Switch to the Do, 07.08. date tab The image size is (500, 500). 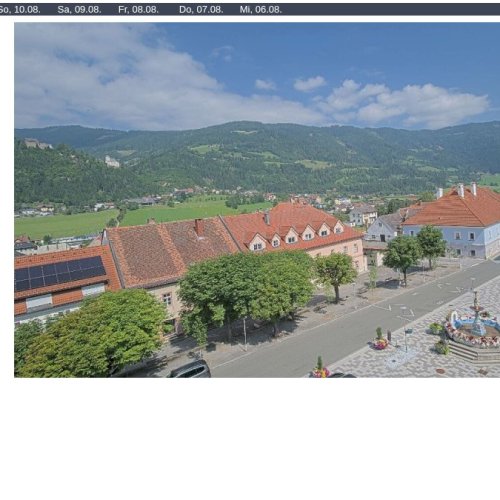[x=201, y=10]
